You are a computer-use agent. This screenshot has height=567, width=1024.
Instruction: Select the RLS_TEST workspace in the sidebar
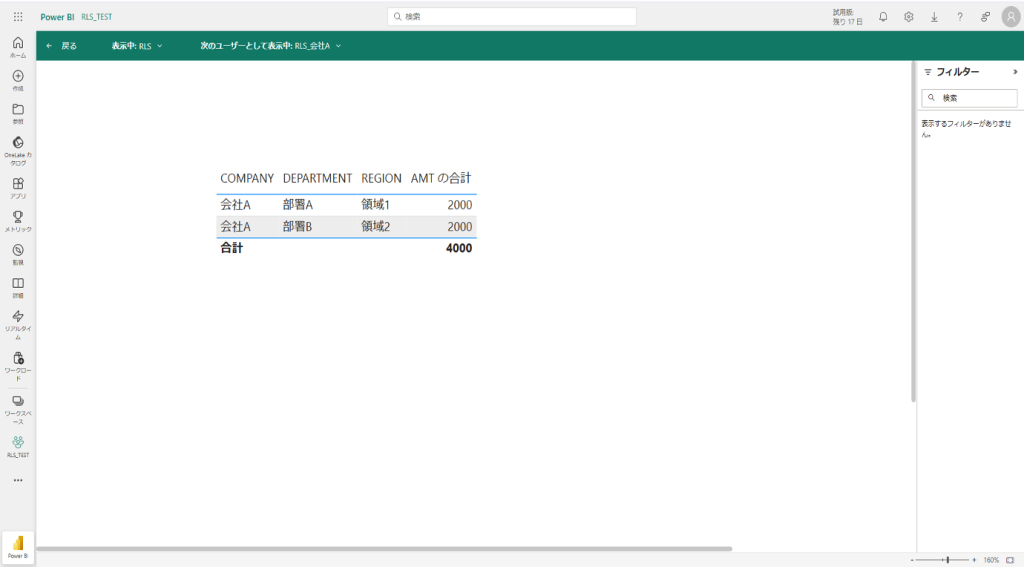point(18,445)
